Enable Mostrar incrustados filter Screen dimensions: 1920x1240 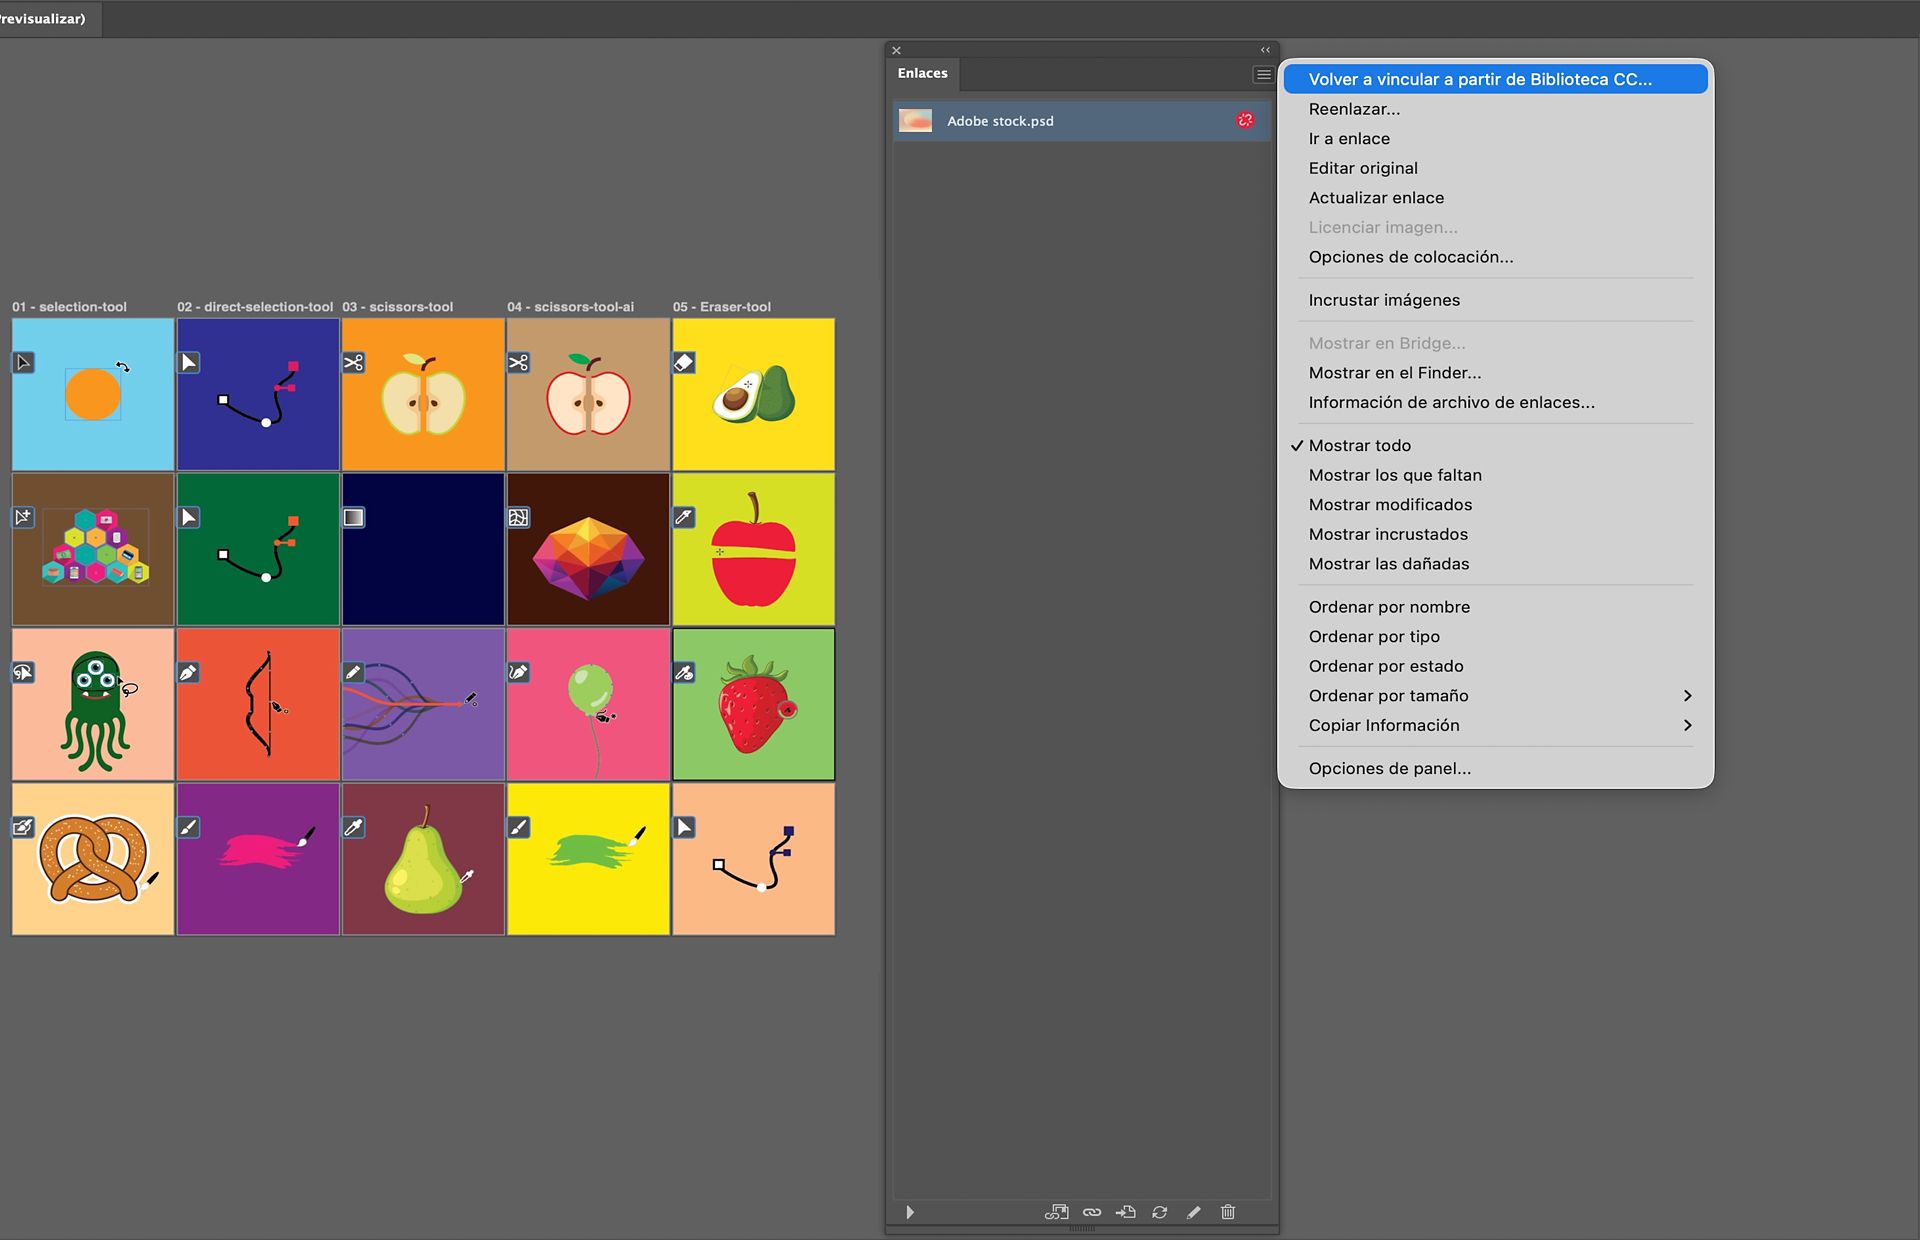[1495, 534]
